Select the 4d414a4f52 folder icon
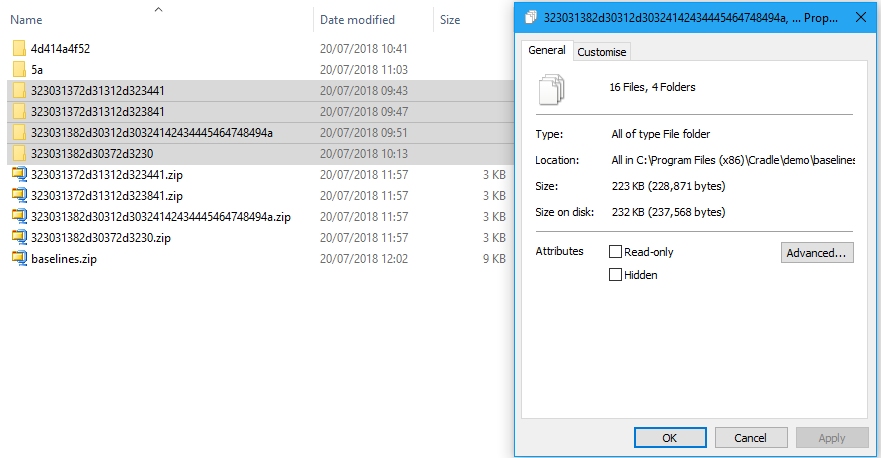The height and width of the screenshot is (458, 881). [x=19, y=48]
